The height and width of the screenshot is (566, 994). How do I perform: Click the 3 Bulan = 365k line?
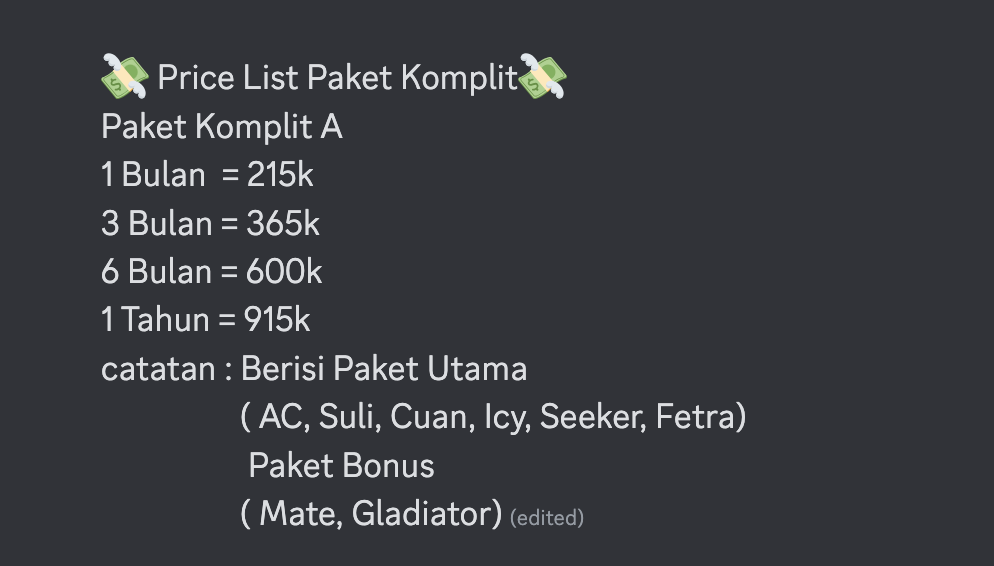[210, 223]
